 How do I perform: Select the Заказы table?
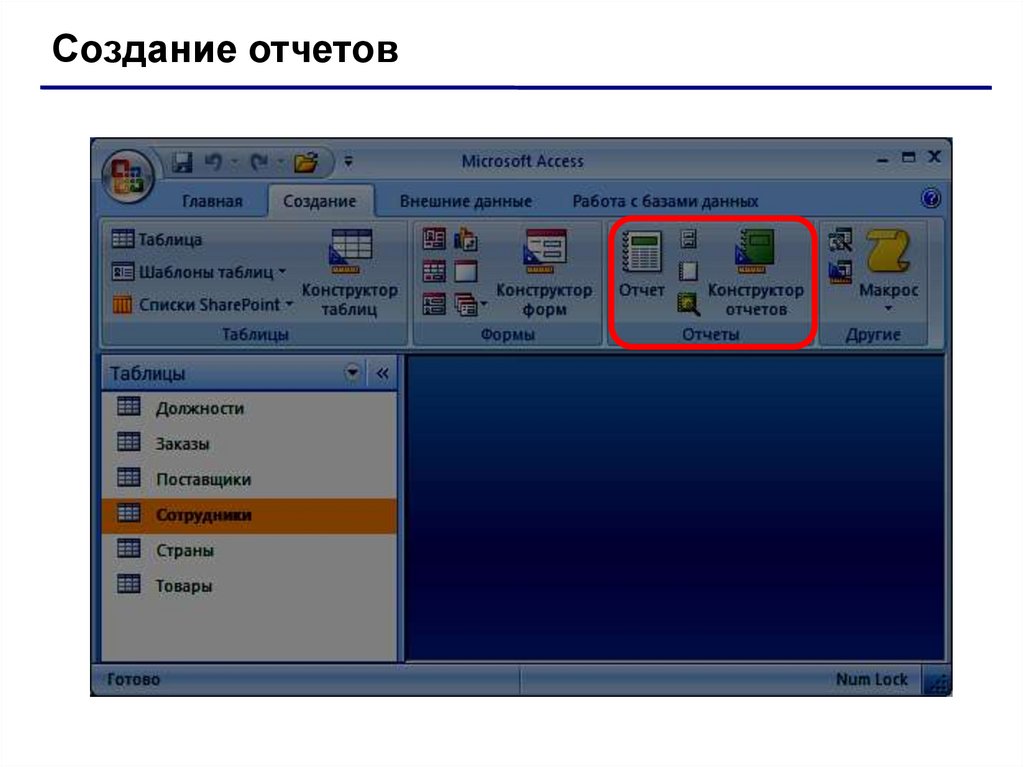pyautogui.click(x=249, y=444)
